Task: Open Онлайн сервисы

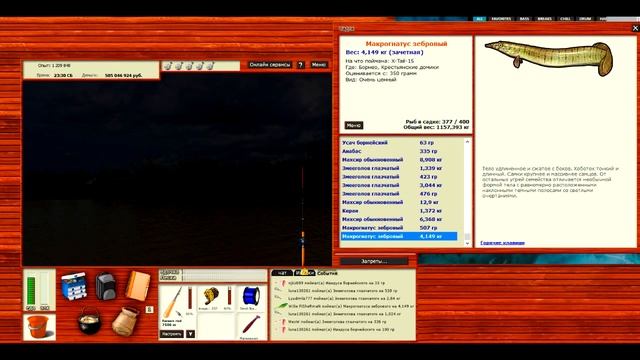Action: 270,65
